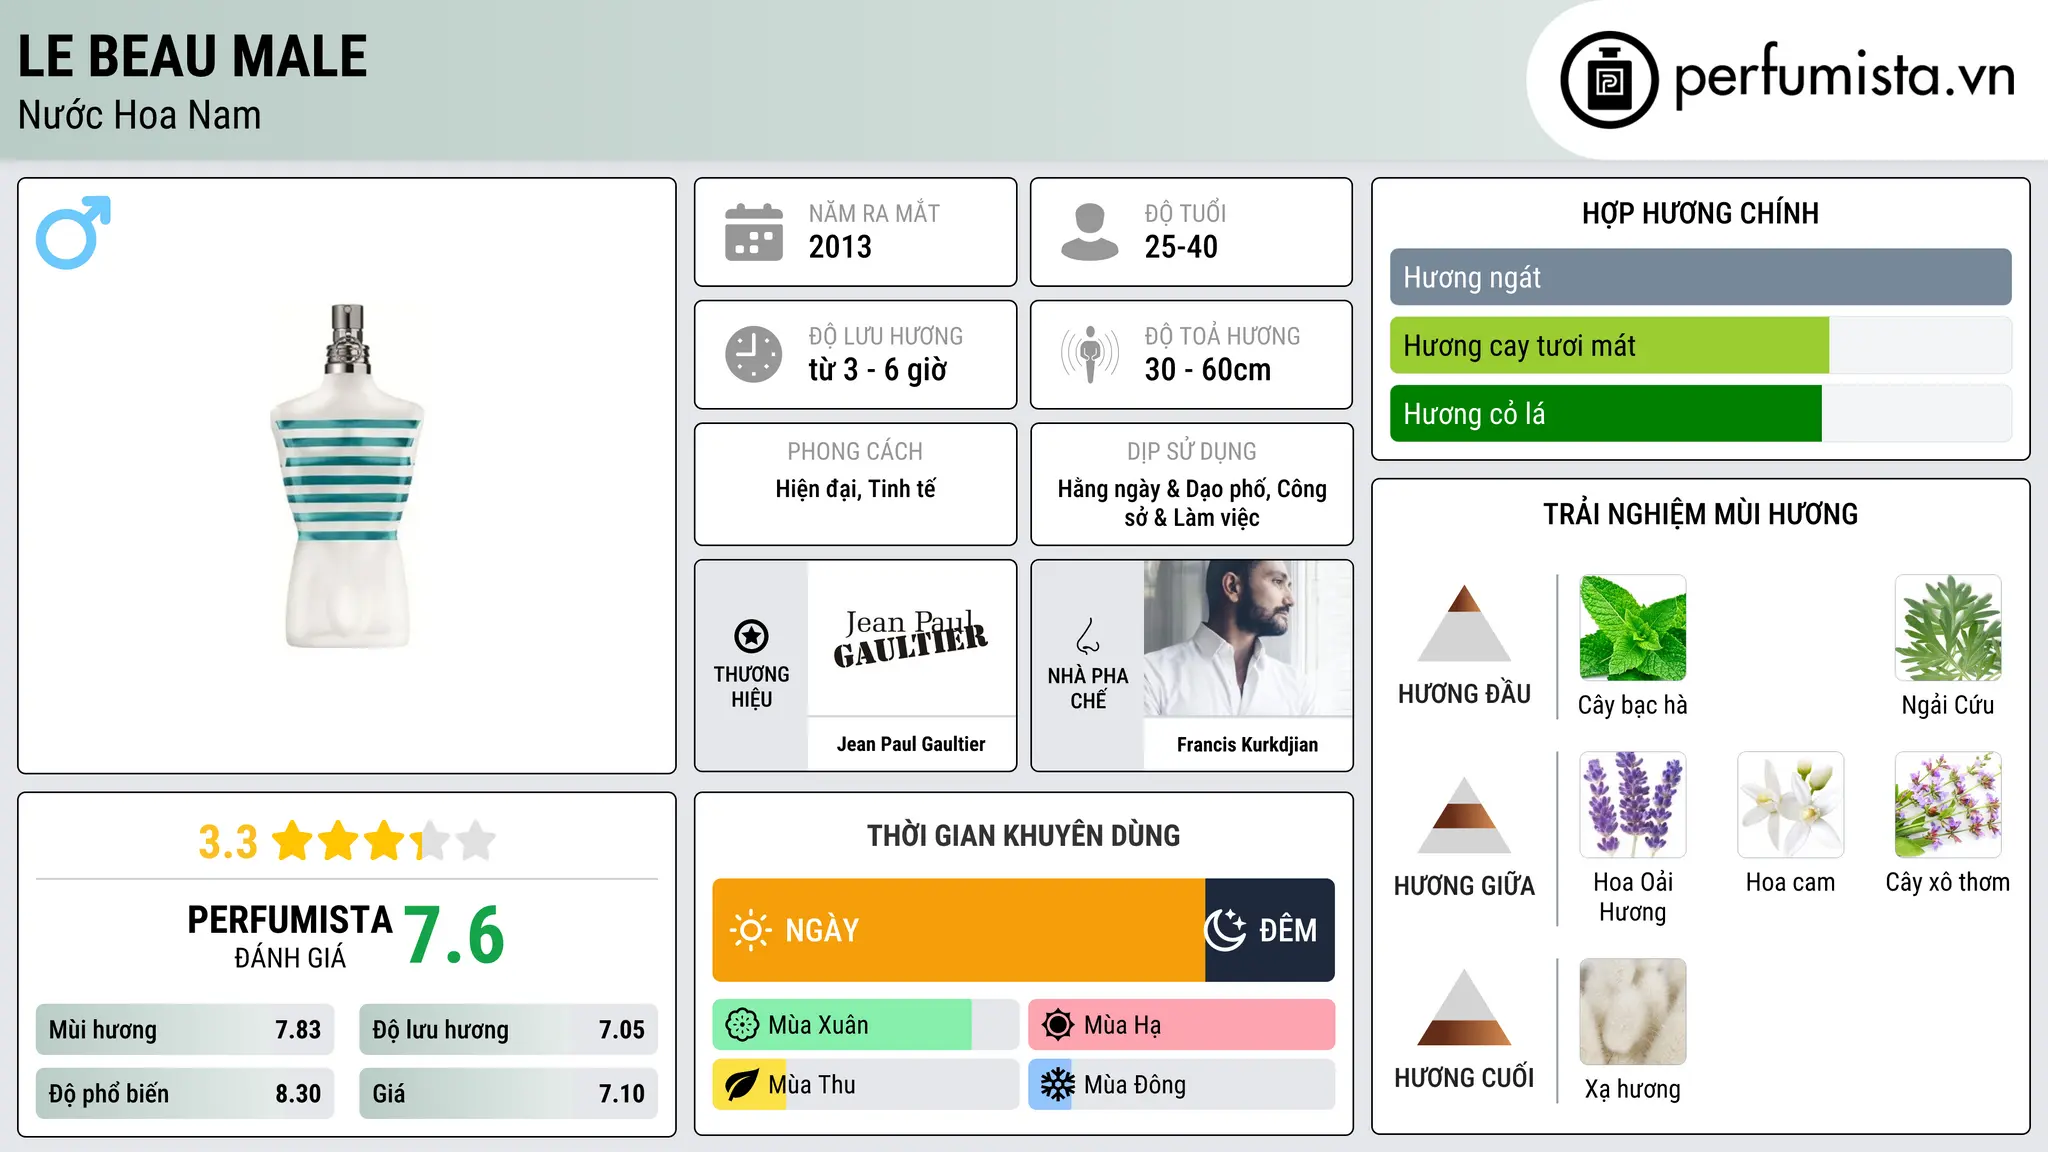Click the HƯƠNG ĐẦU label

(1464, 694)
